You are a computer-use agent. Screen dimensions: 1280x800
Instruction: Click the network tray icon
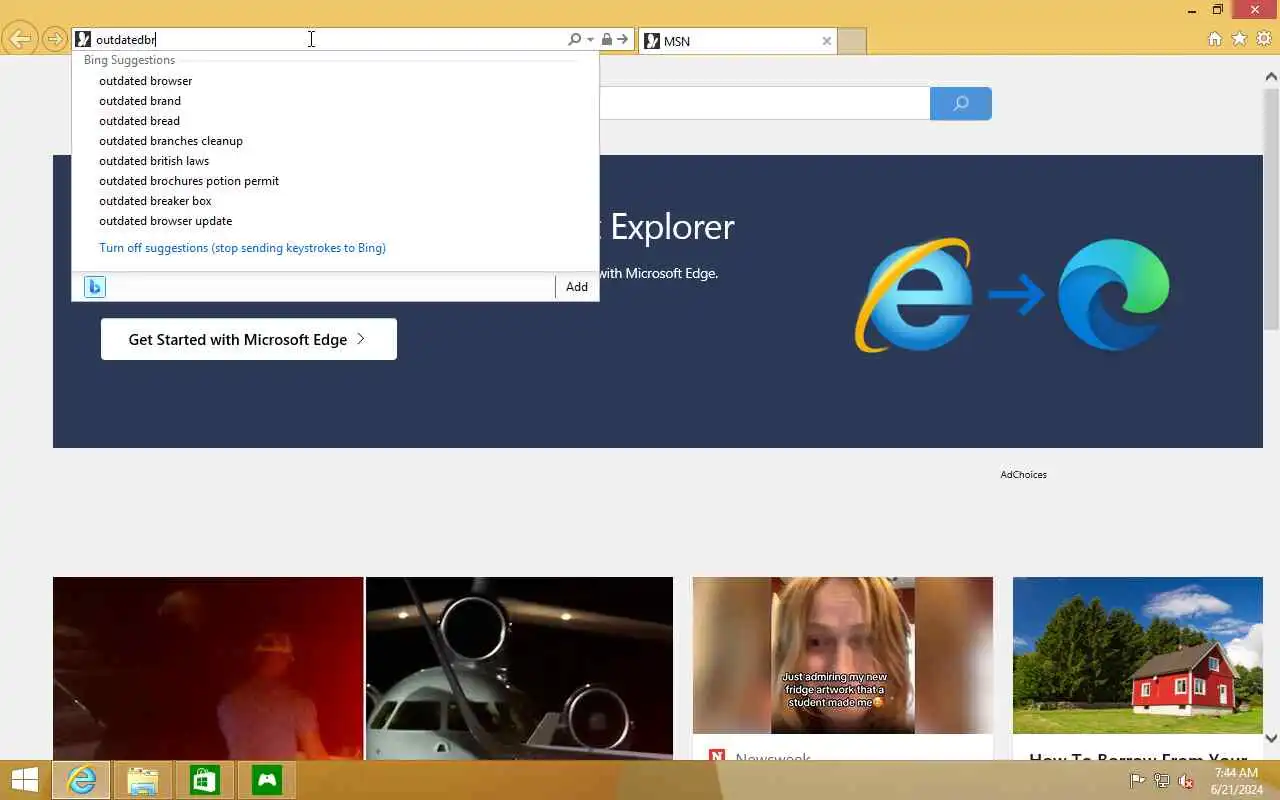point(1161,781)
